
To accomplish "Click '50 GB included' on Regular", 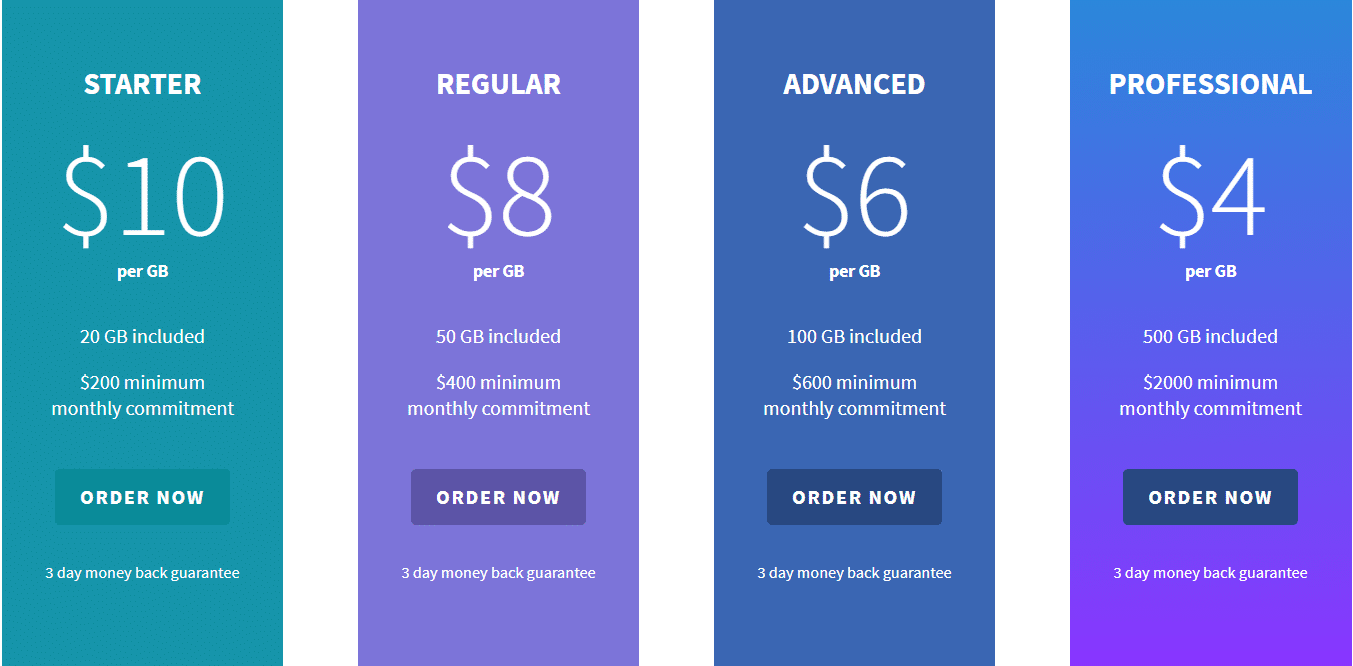I will point(498,336).
